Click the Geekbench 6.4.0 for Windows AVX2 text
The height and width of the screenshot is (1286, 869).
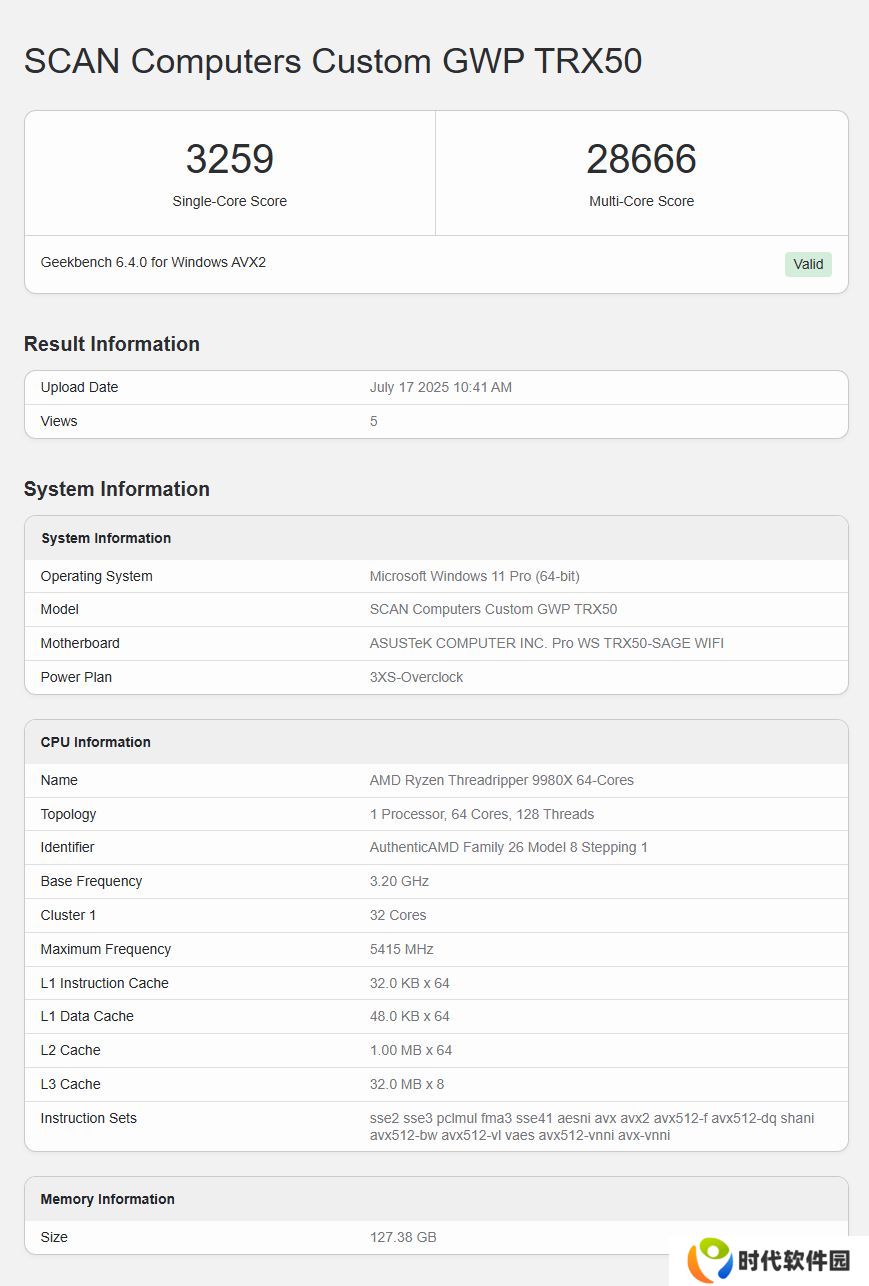tap(153, 262)
